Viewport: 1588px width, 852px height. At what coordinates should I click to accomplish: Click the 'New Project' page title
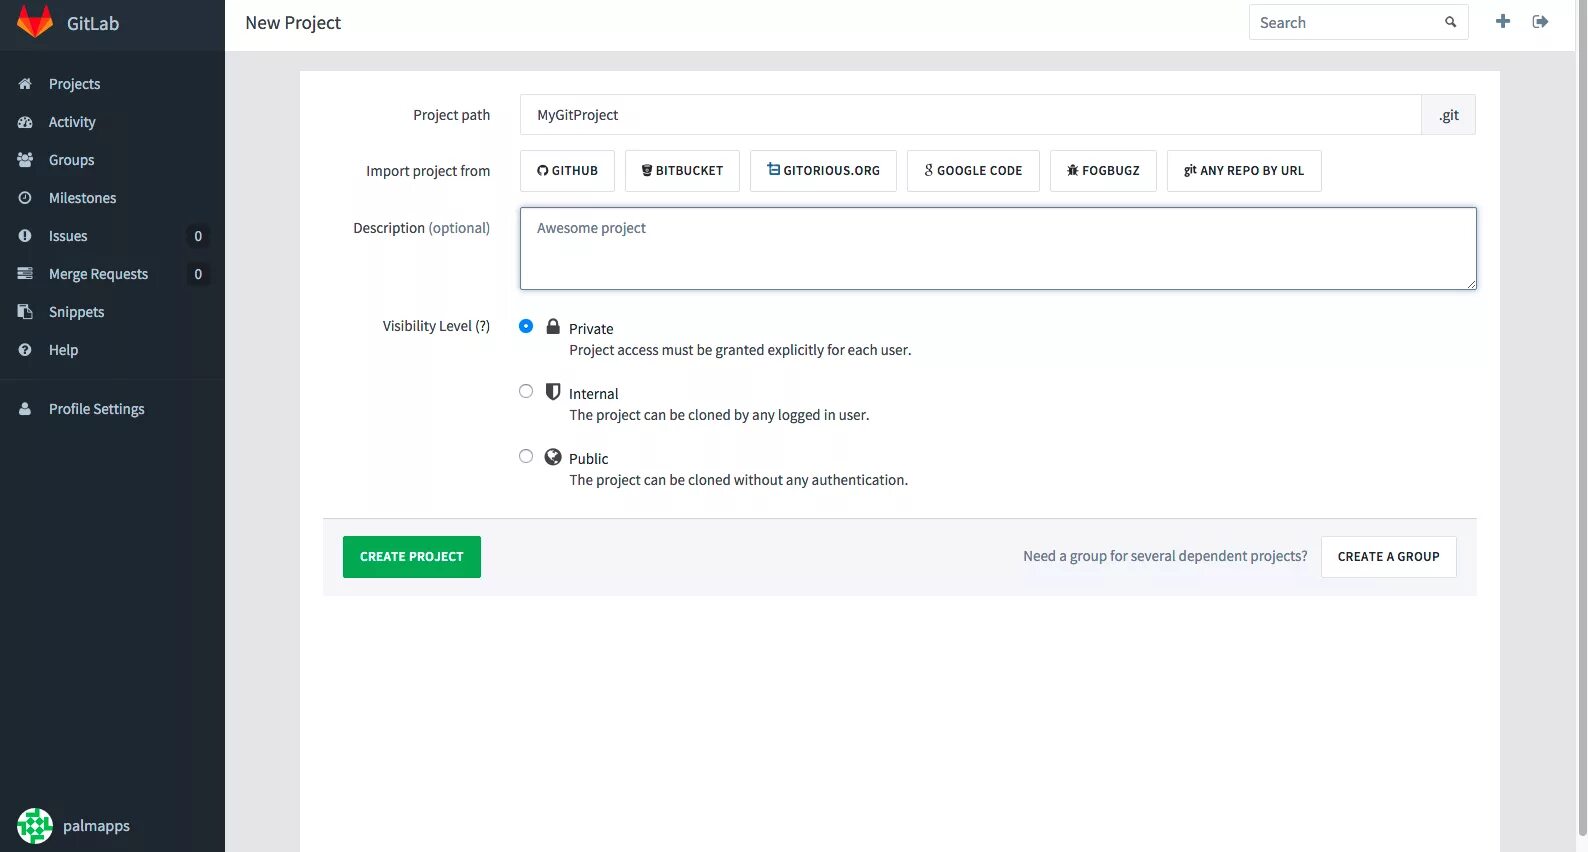click(x=293, y=23)
